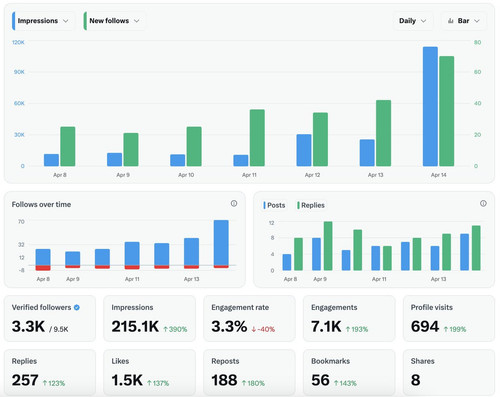Click the verified badge next to Verified followers

coord(77,307)
